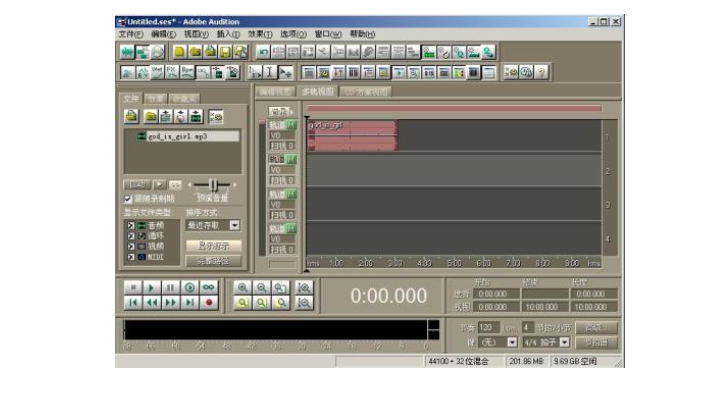Click the V0 volume field of track 4

[x=282, y=239]
